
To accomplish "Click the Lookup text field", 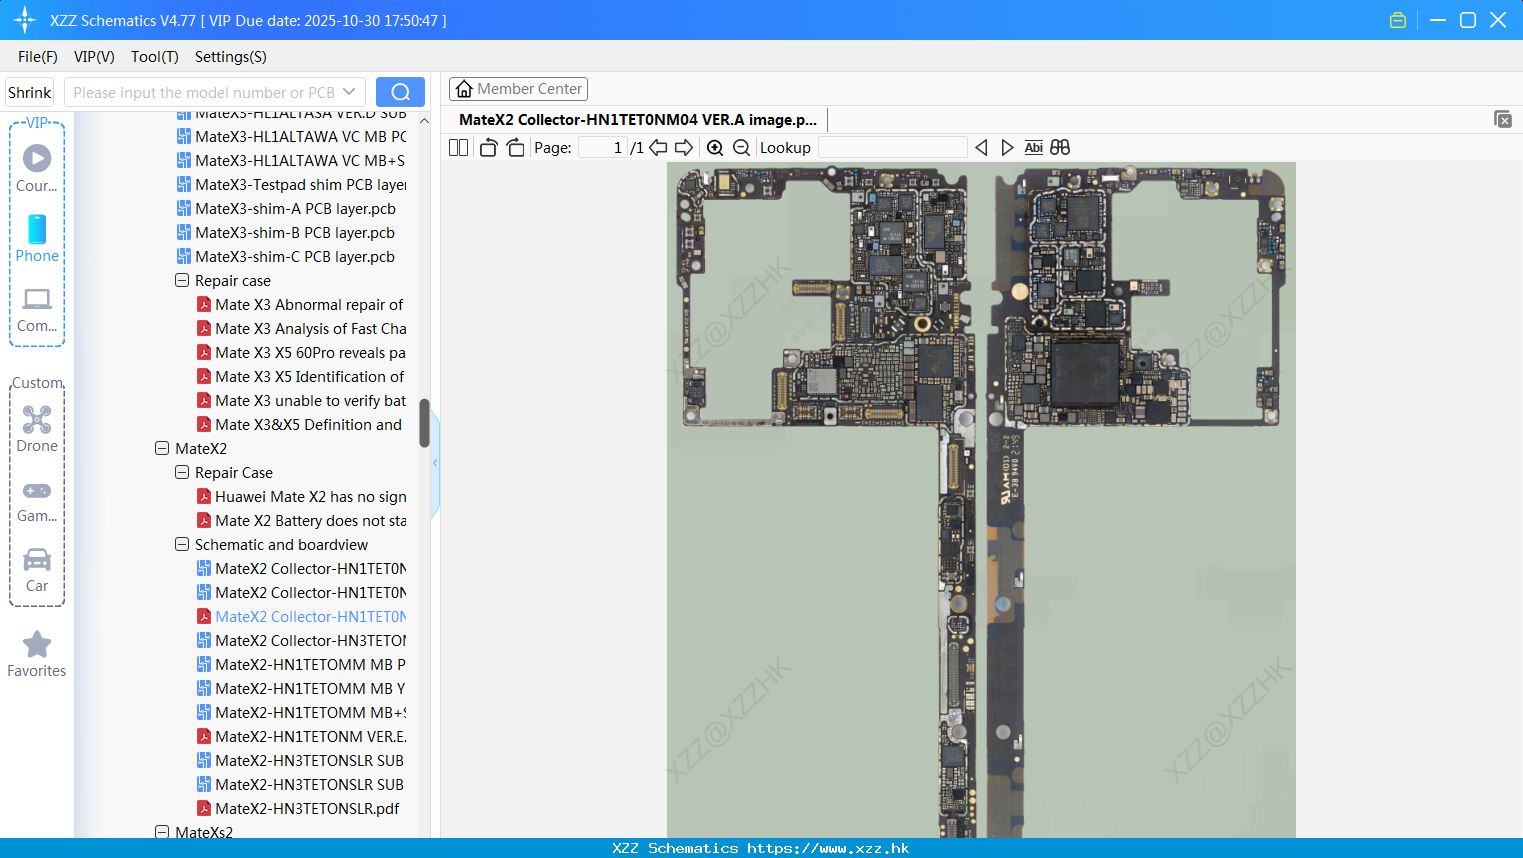I will pyautogui.click(x=892, y=148).
